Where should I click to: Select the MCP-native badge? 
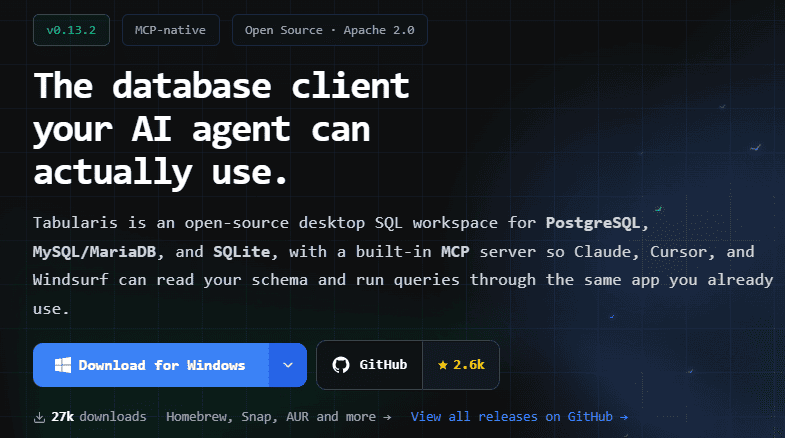click(x=170, y=30)
